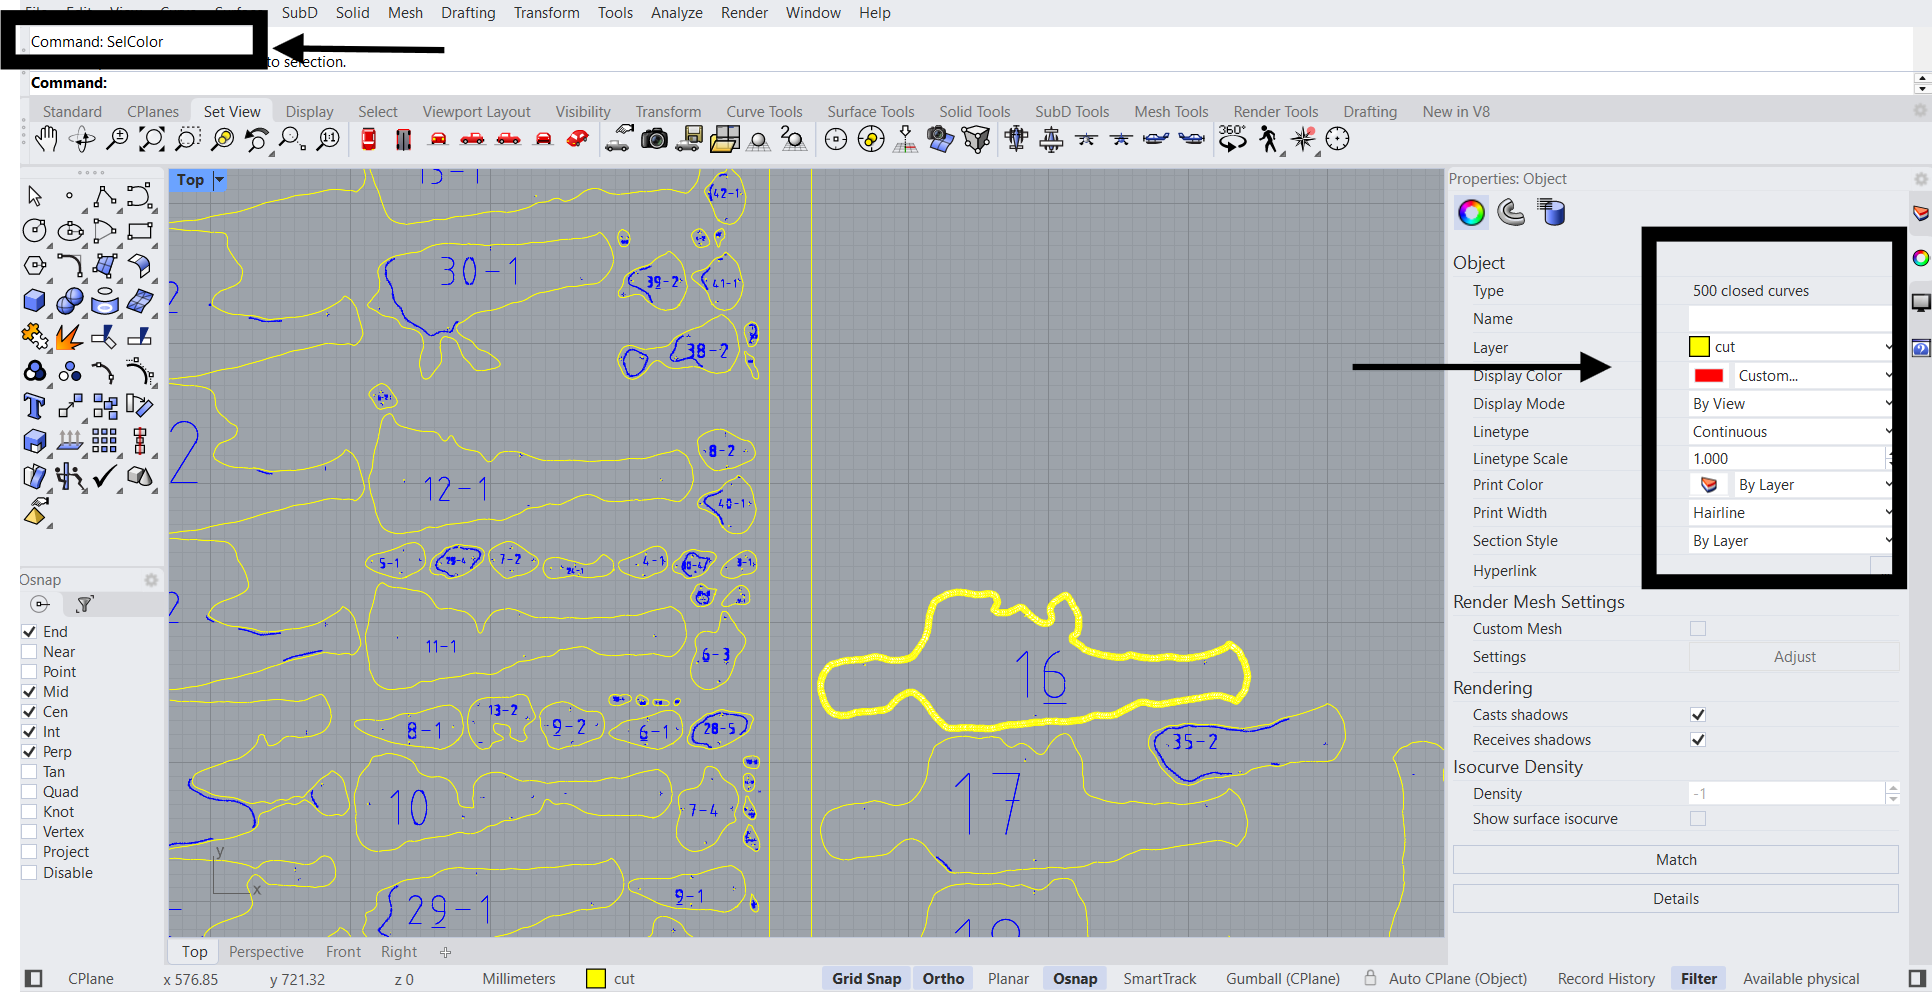The image size is (1932, 992).
Task: Toggle the Ortho mode in status bar
Action: point(943,979)
